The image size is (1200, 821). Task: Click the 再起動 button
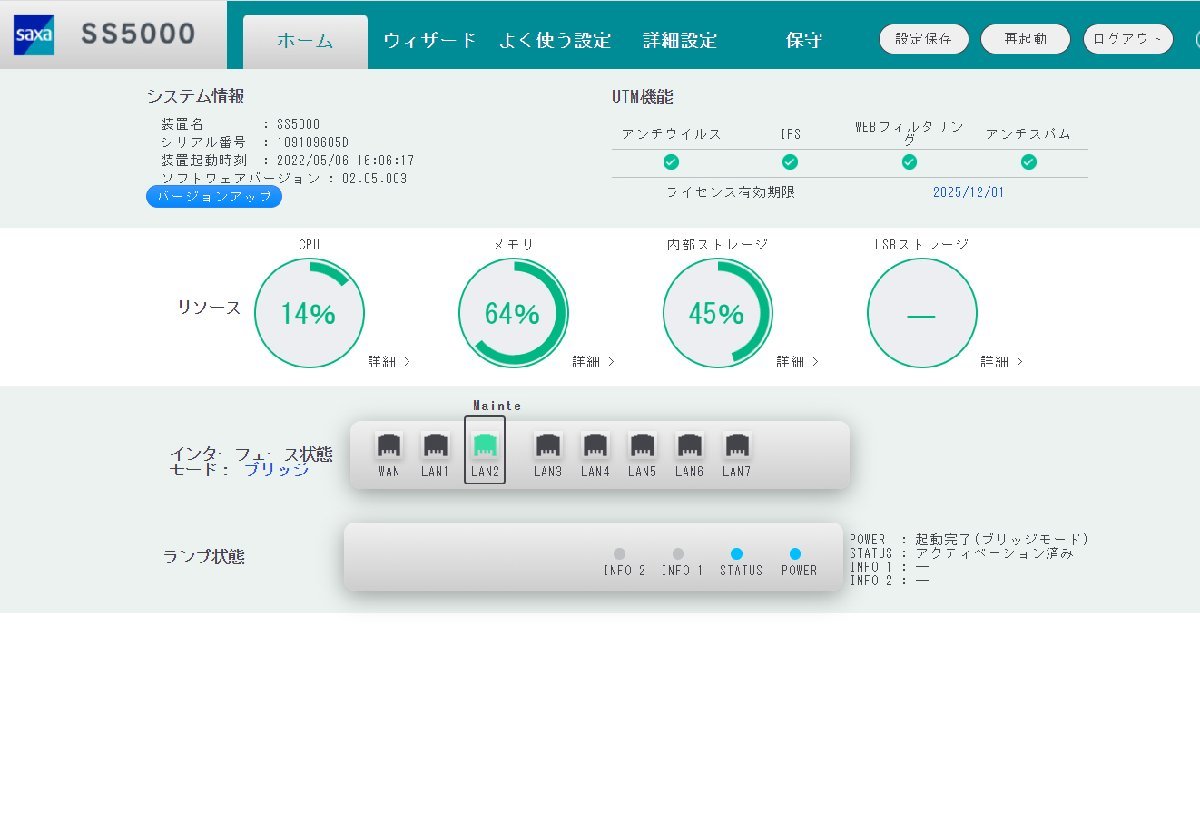1026,39
